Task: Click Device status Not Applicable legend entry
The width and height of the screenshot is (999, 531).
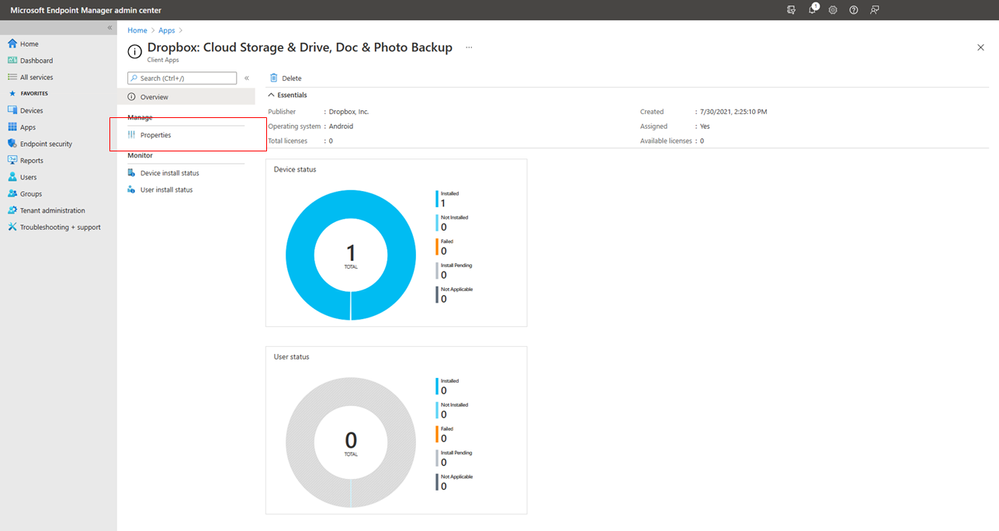Action: [x=454, y=294]
